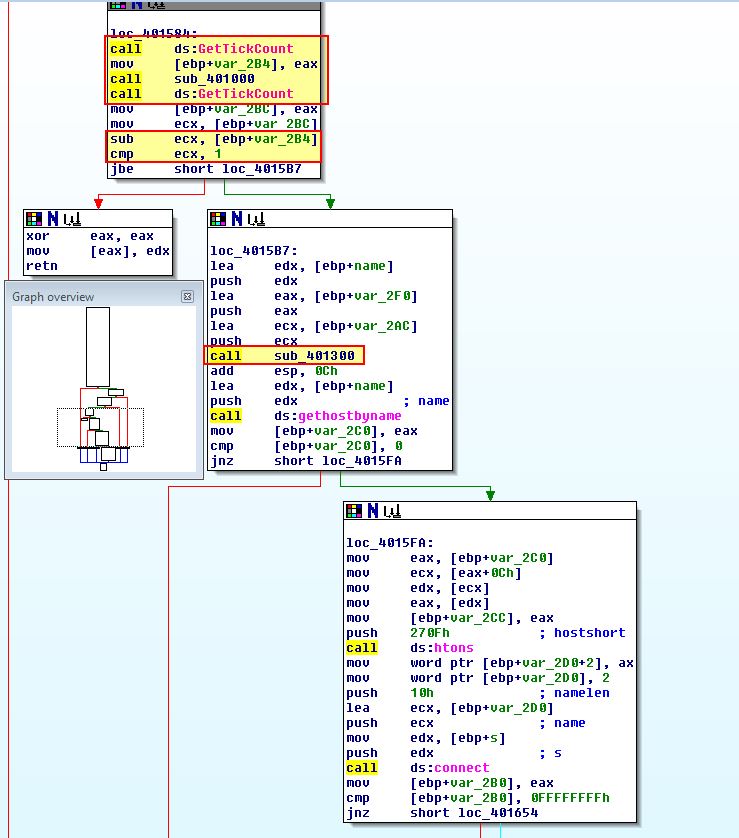Screen dimensions: 739x838
Task: Click the N rename icon on loc_4015FA node
Action: pos(373,511)
